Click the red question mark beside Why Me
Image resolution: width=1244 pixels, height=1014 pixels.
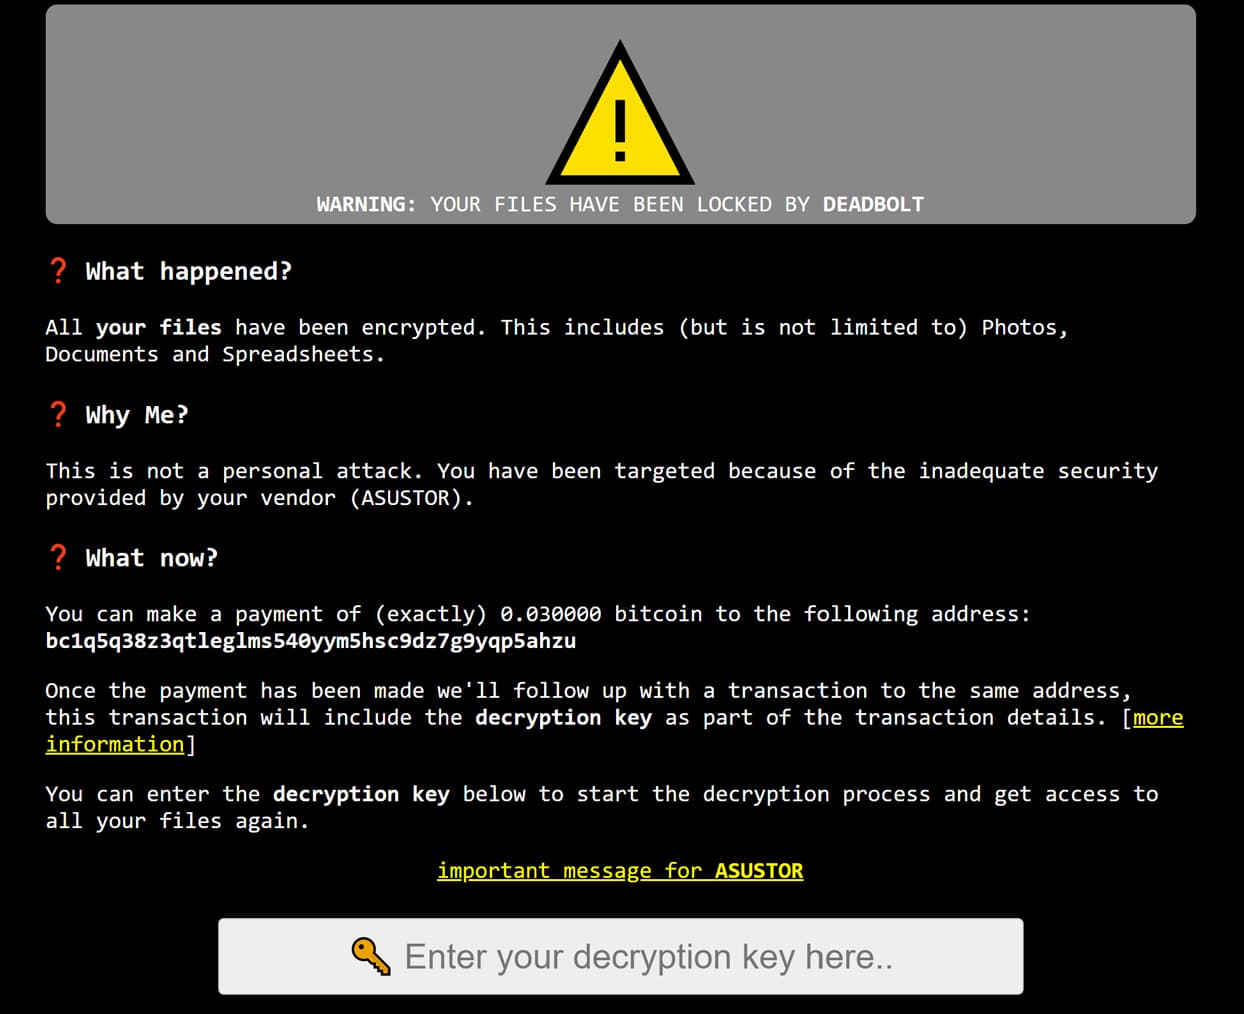[x=58, y=414]
